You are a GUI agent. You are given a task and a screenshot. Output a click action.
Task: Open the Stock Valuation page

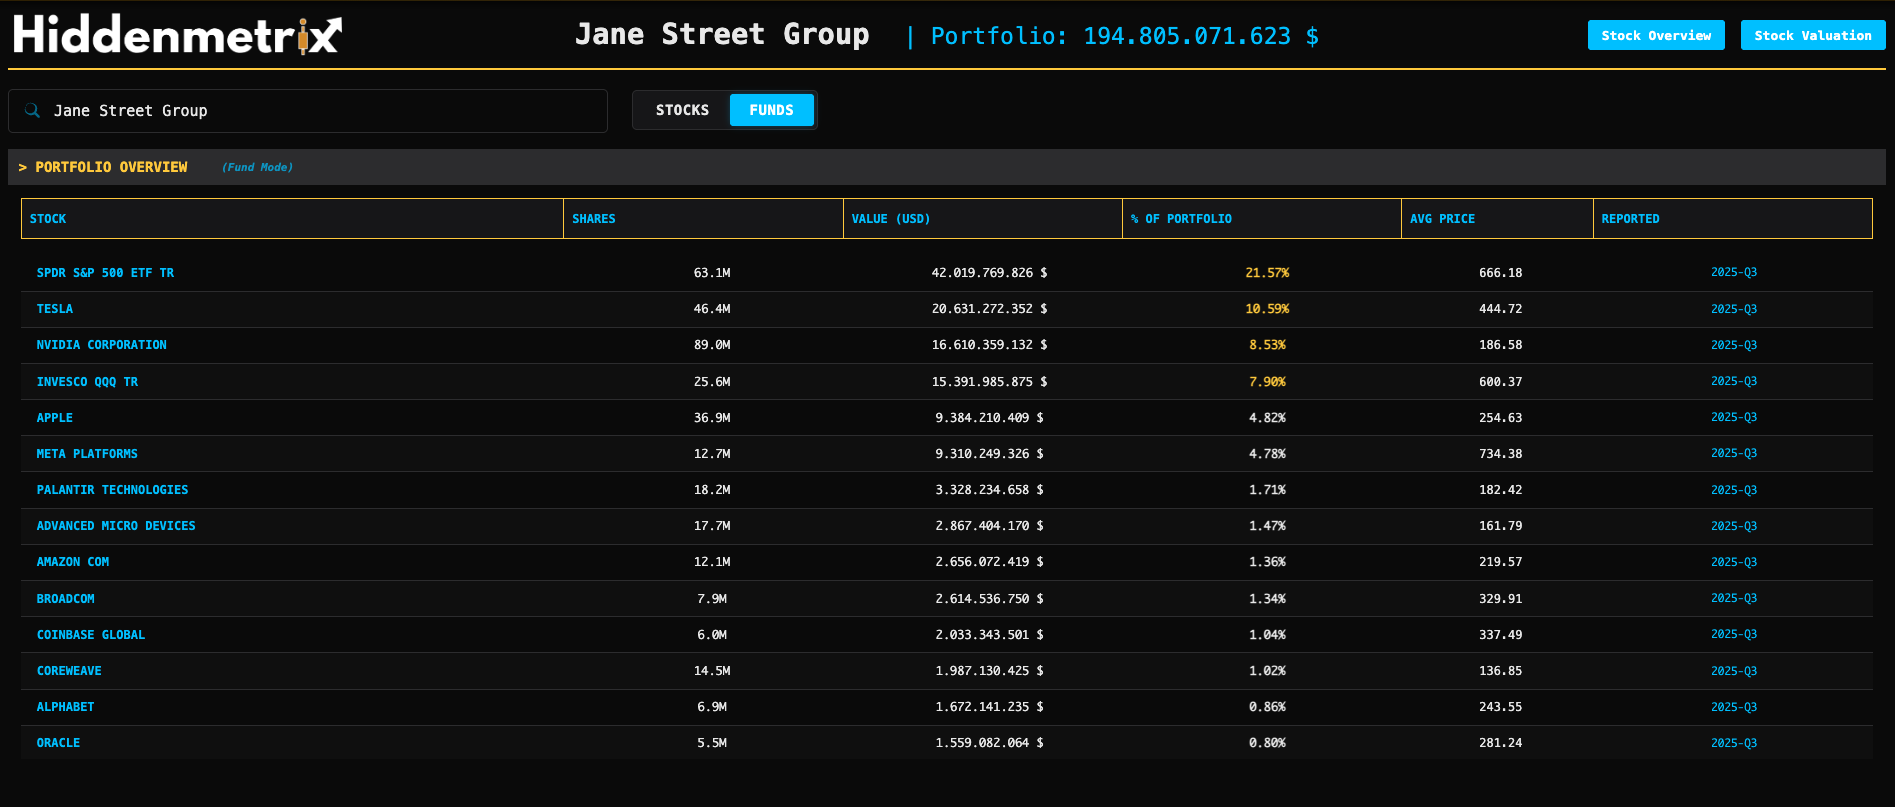tap(1812, 35)
